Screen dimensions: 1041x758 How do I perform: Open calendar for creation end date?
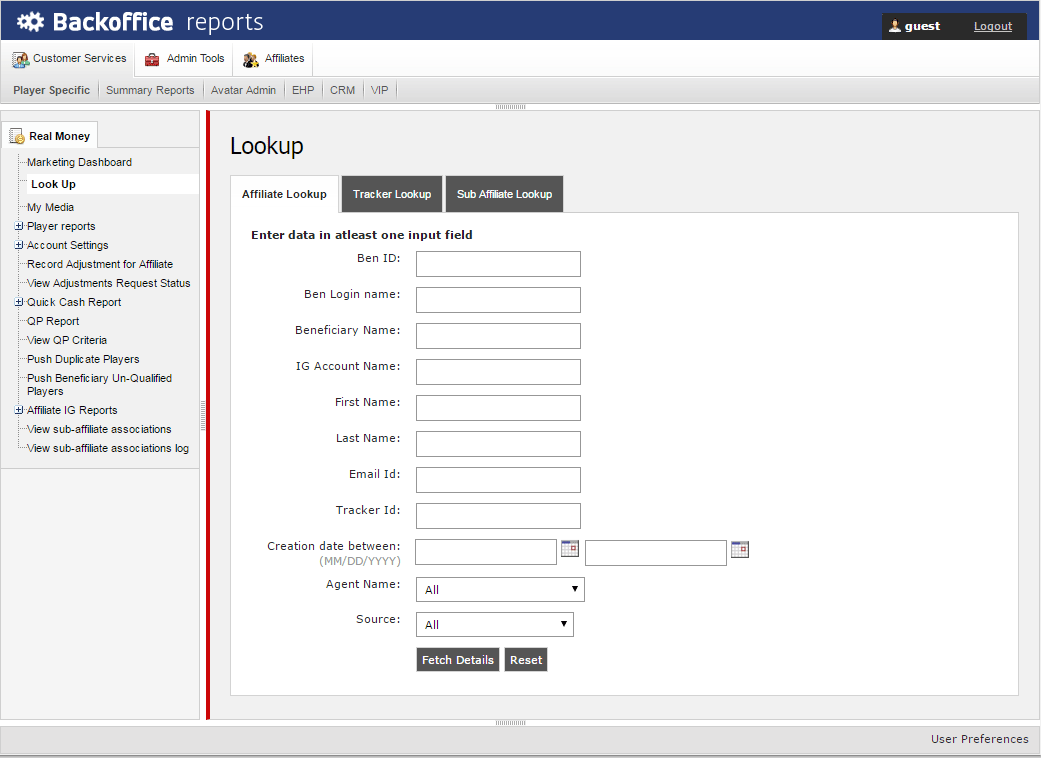(x=740, y=549)
